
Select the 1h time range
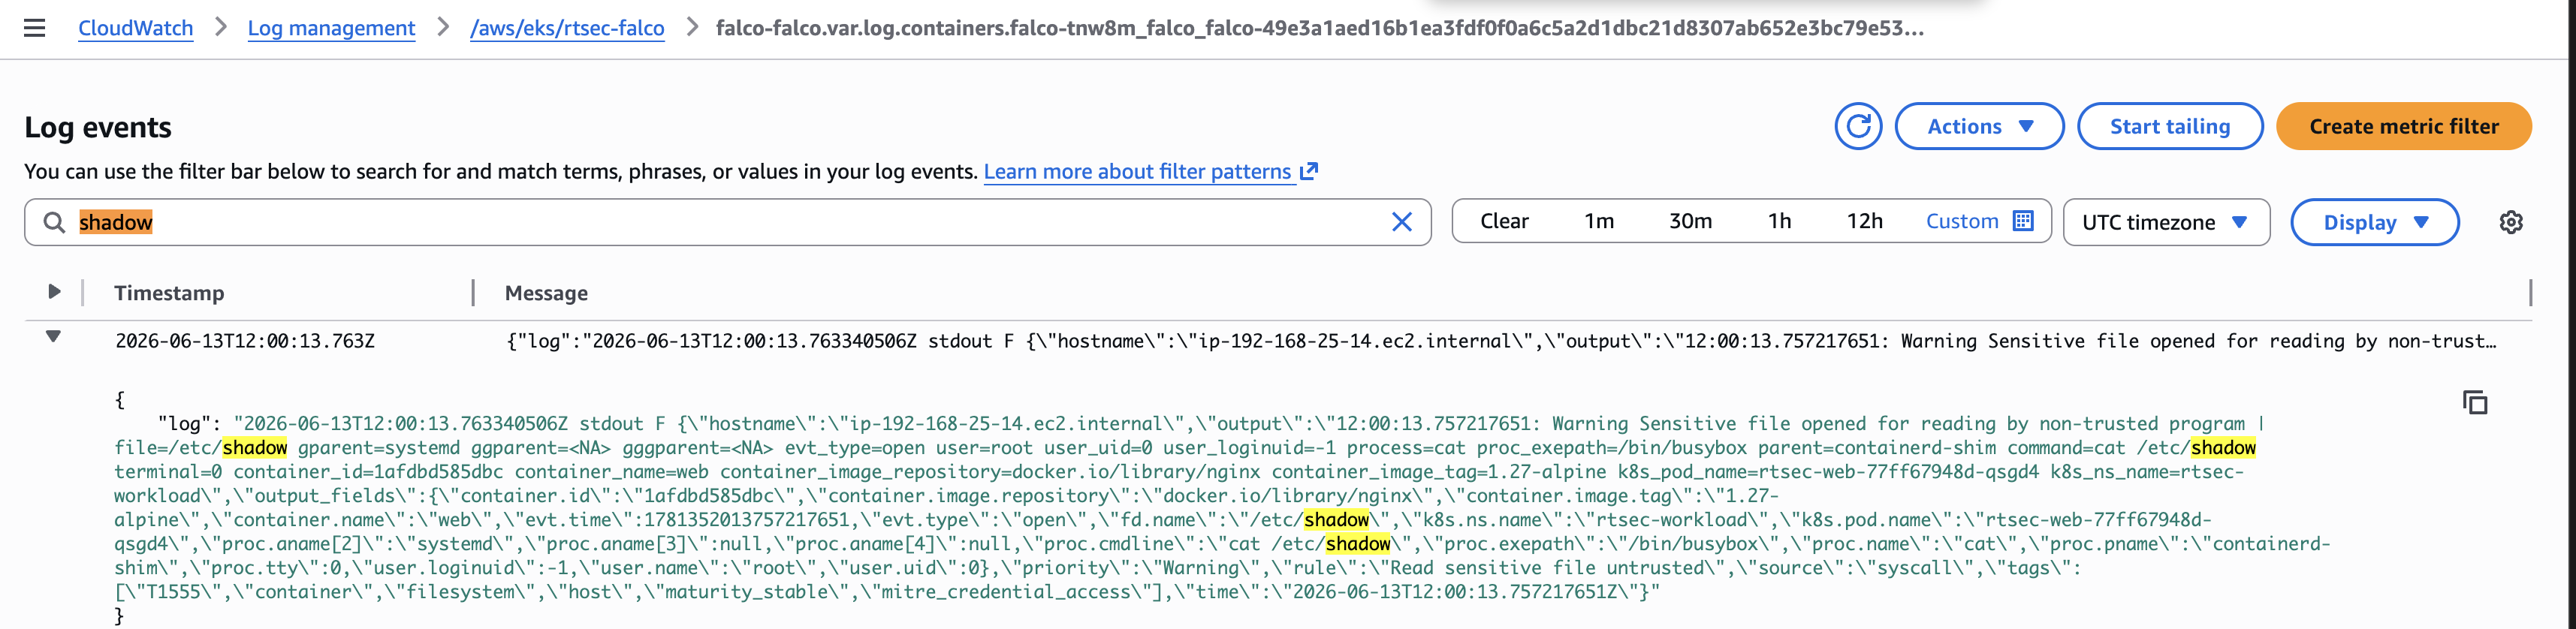point(1779,221)
